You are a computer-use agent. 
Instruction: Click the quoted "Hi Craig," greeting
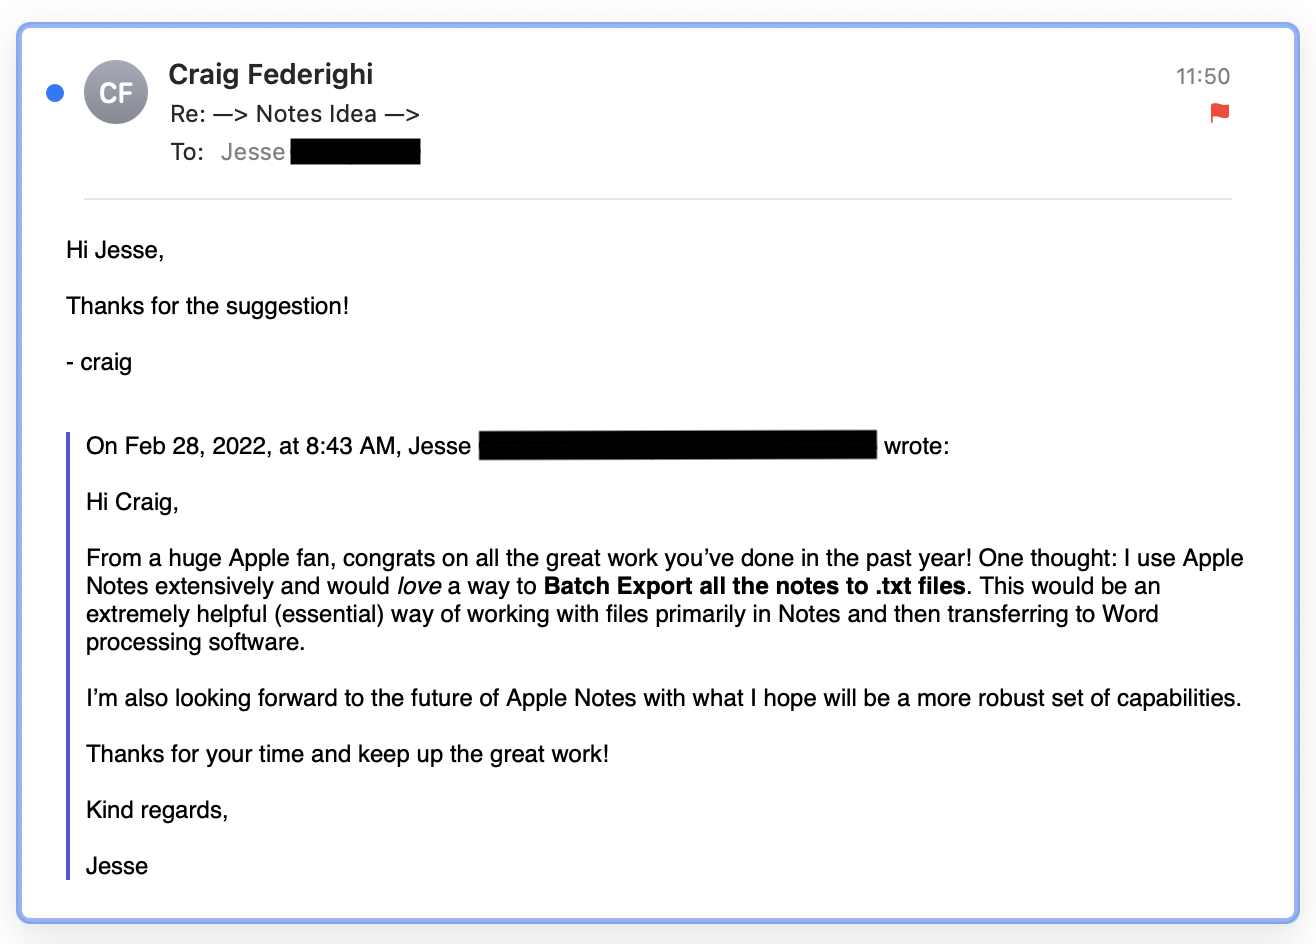tap(132, 502)
